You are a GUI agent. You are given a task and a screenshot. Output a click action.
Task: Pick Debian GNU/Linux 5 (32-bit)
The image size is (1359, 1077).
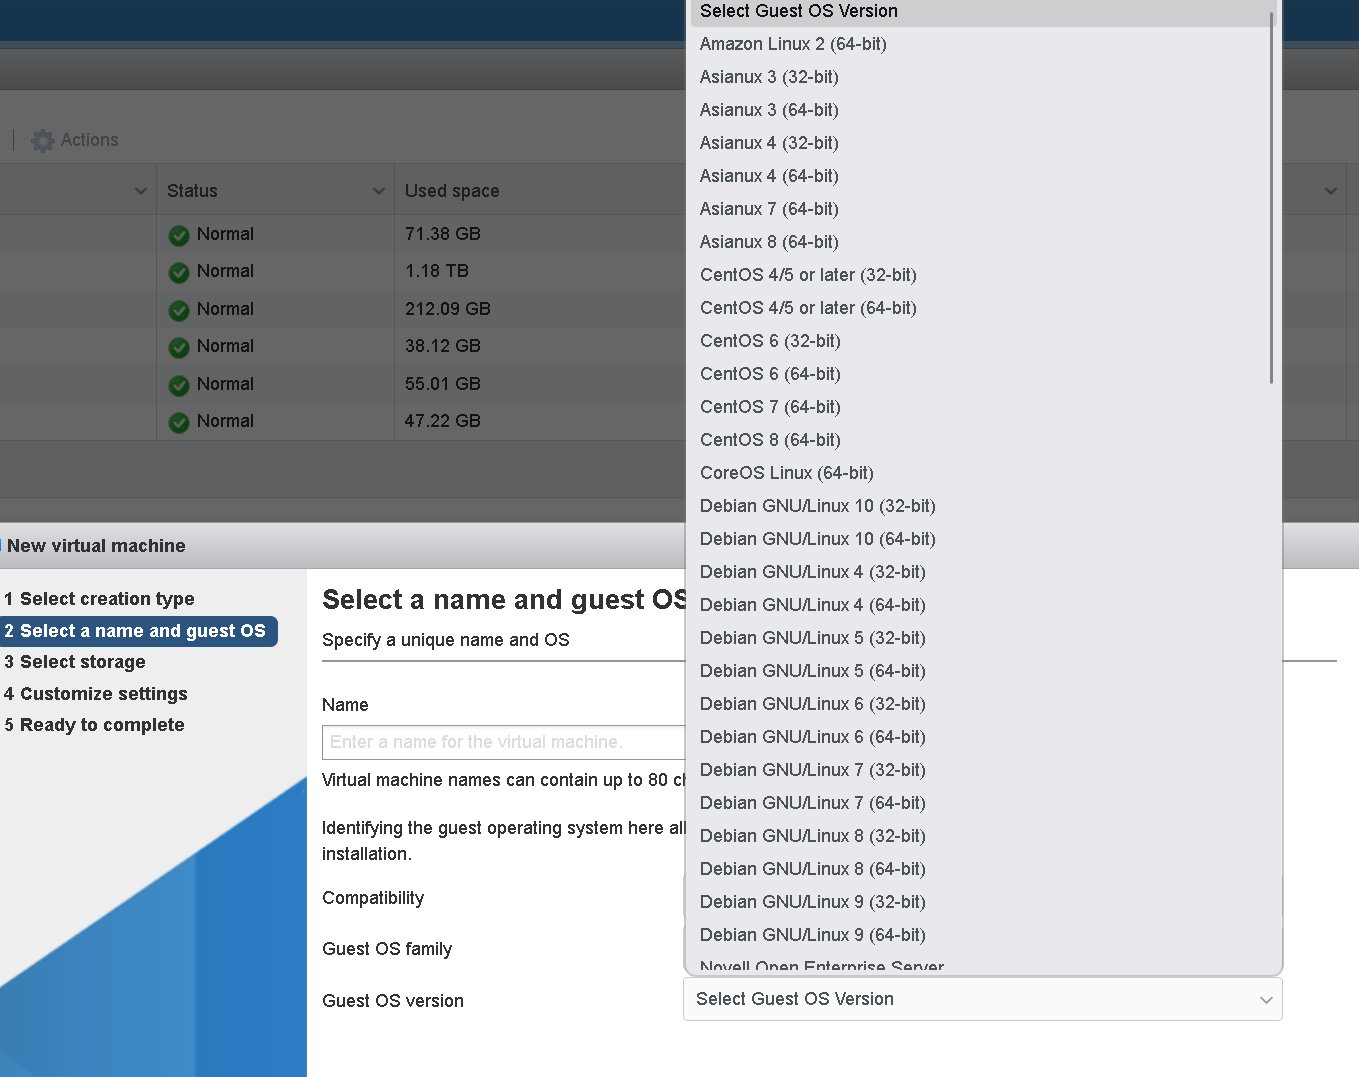[x=813, y=638]
